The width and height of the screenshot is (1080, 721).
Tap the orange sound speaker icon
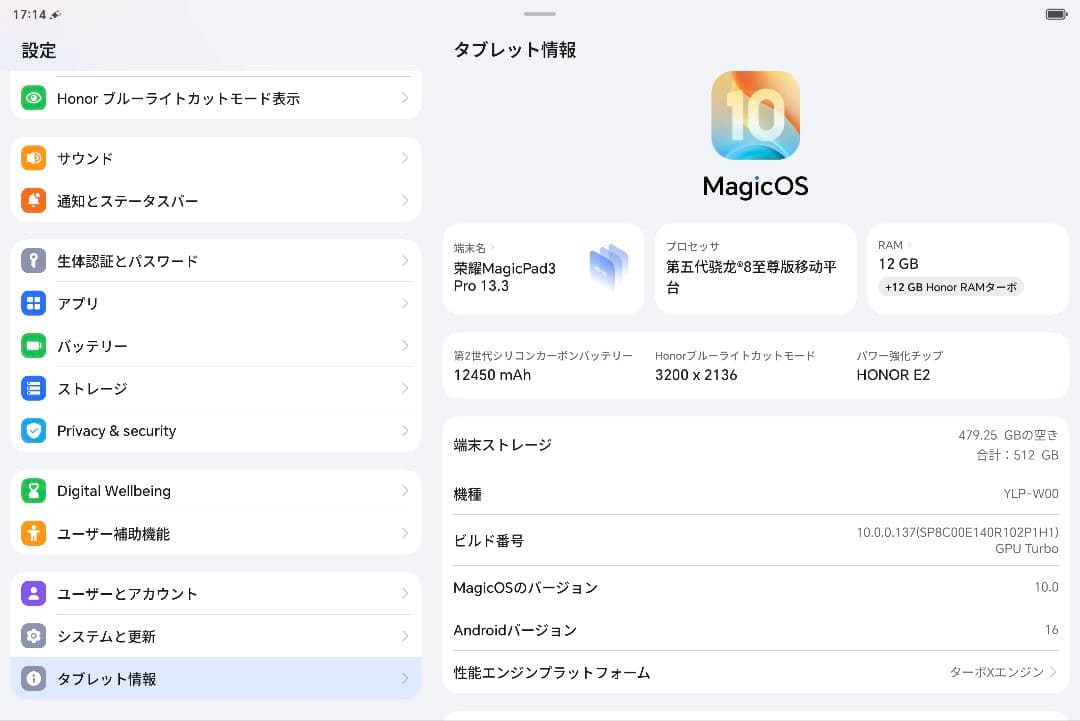[x=33, y=158]
